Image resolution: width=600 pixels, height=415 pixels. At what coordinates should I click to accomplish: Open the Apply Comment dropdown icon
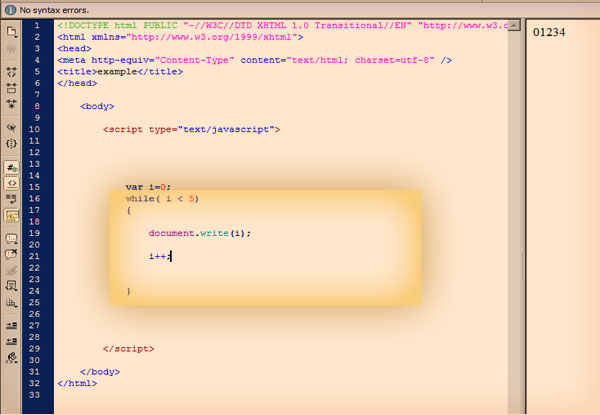pyautogui.click(x=11, y=239)
